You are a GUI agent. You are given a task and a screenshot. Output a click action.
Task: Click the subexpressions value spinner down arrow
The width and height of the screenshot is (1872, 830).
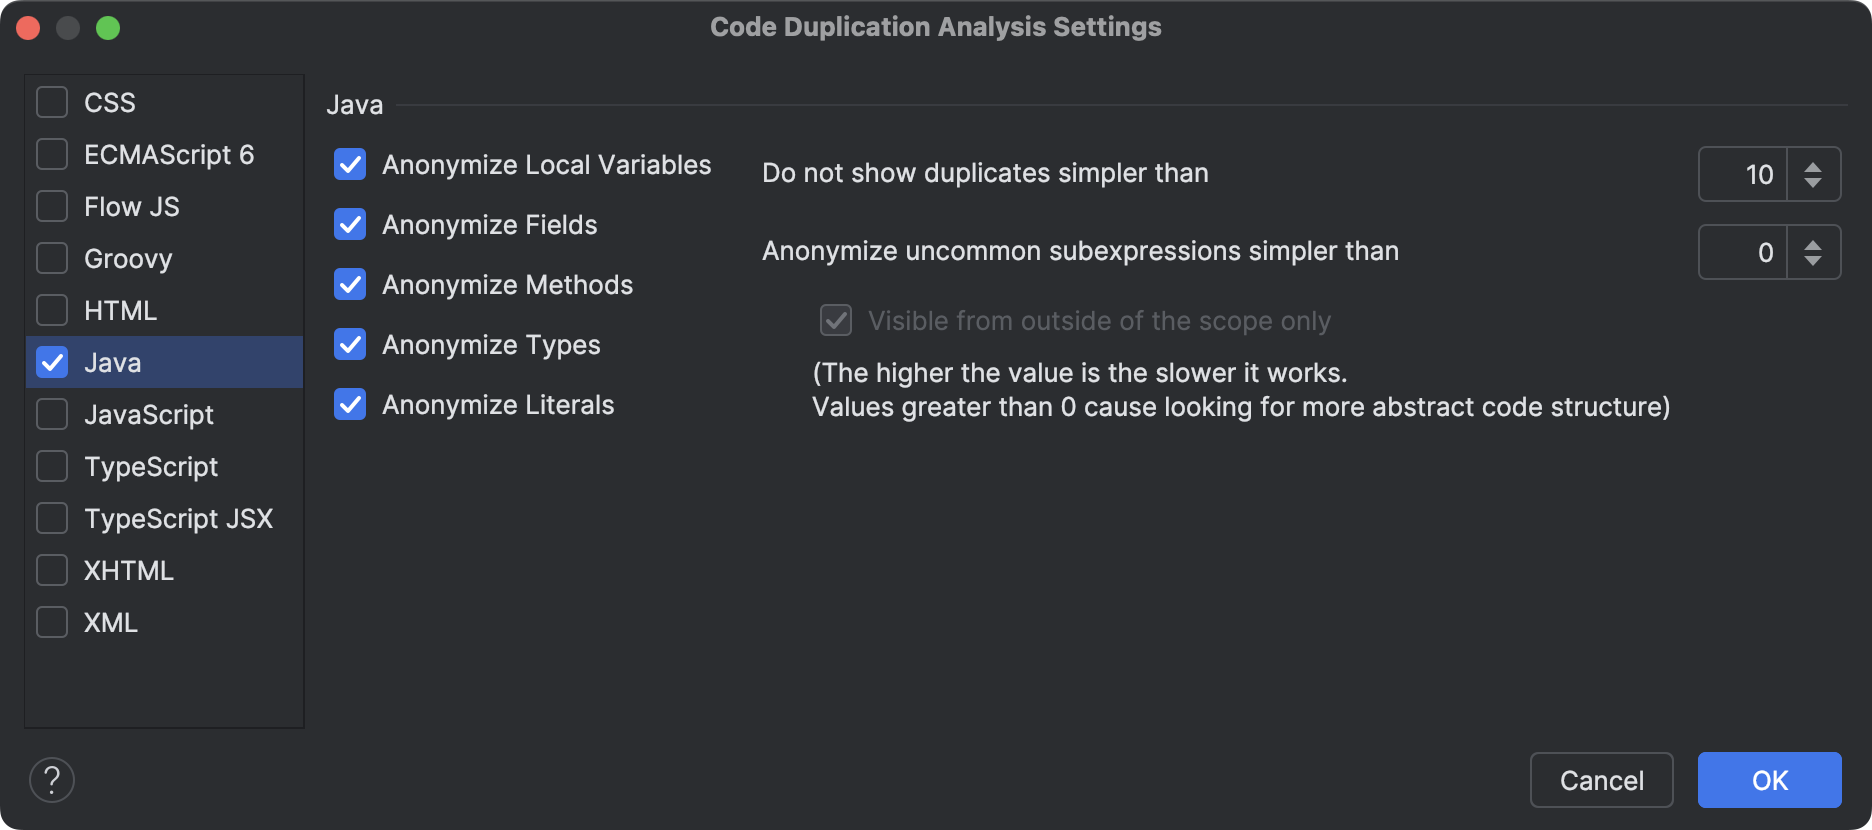coord(1815,259)
